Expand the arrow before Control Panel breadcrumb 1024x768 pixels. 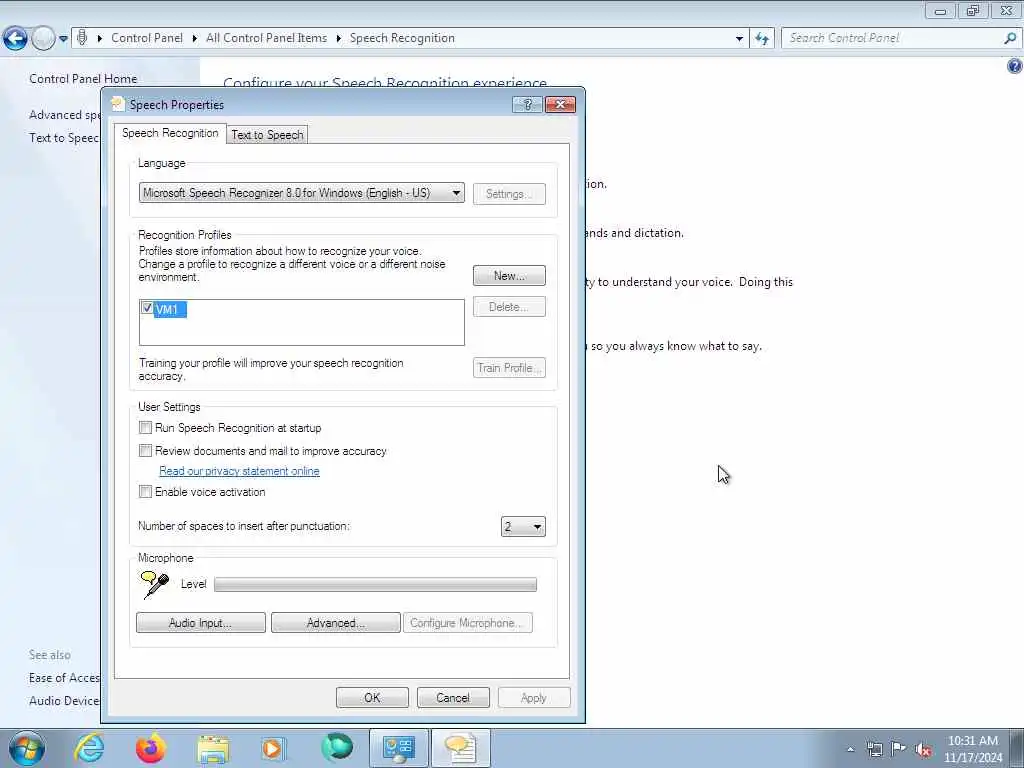(x=99, y=39)
